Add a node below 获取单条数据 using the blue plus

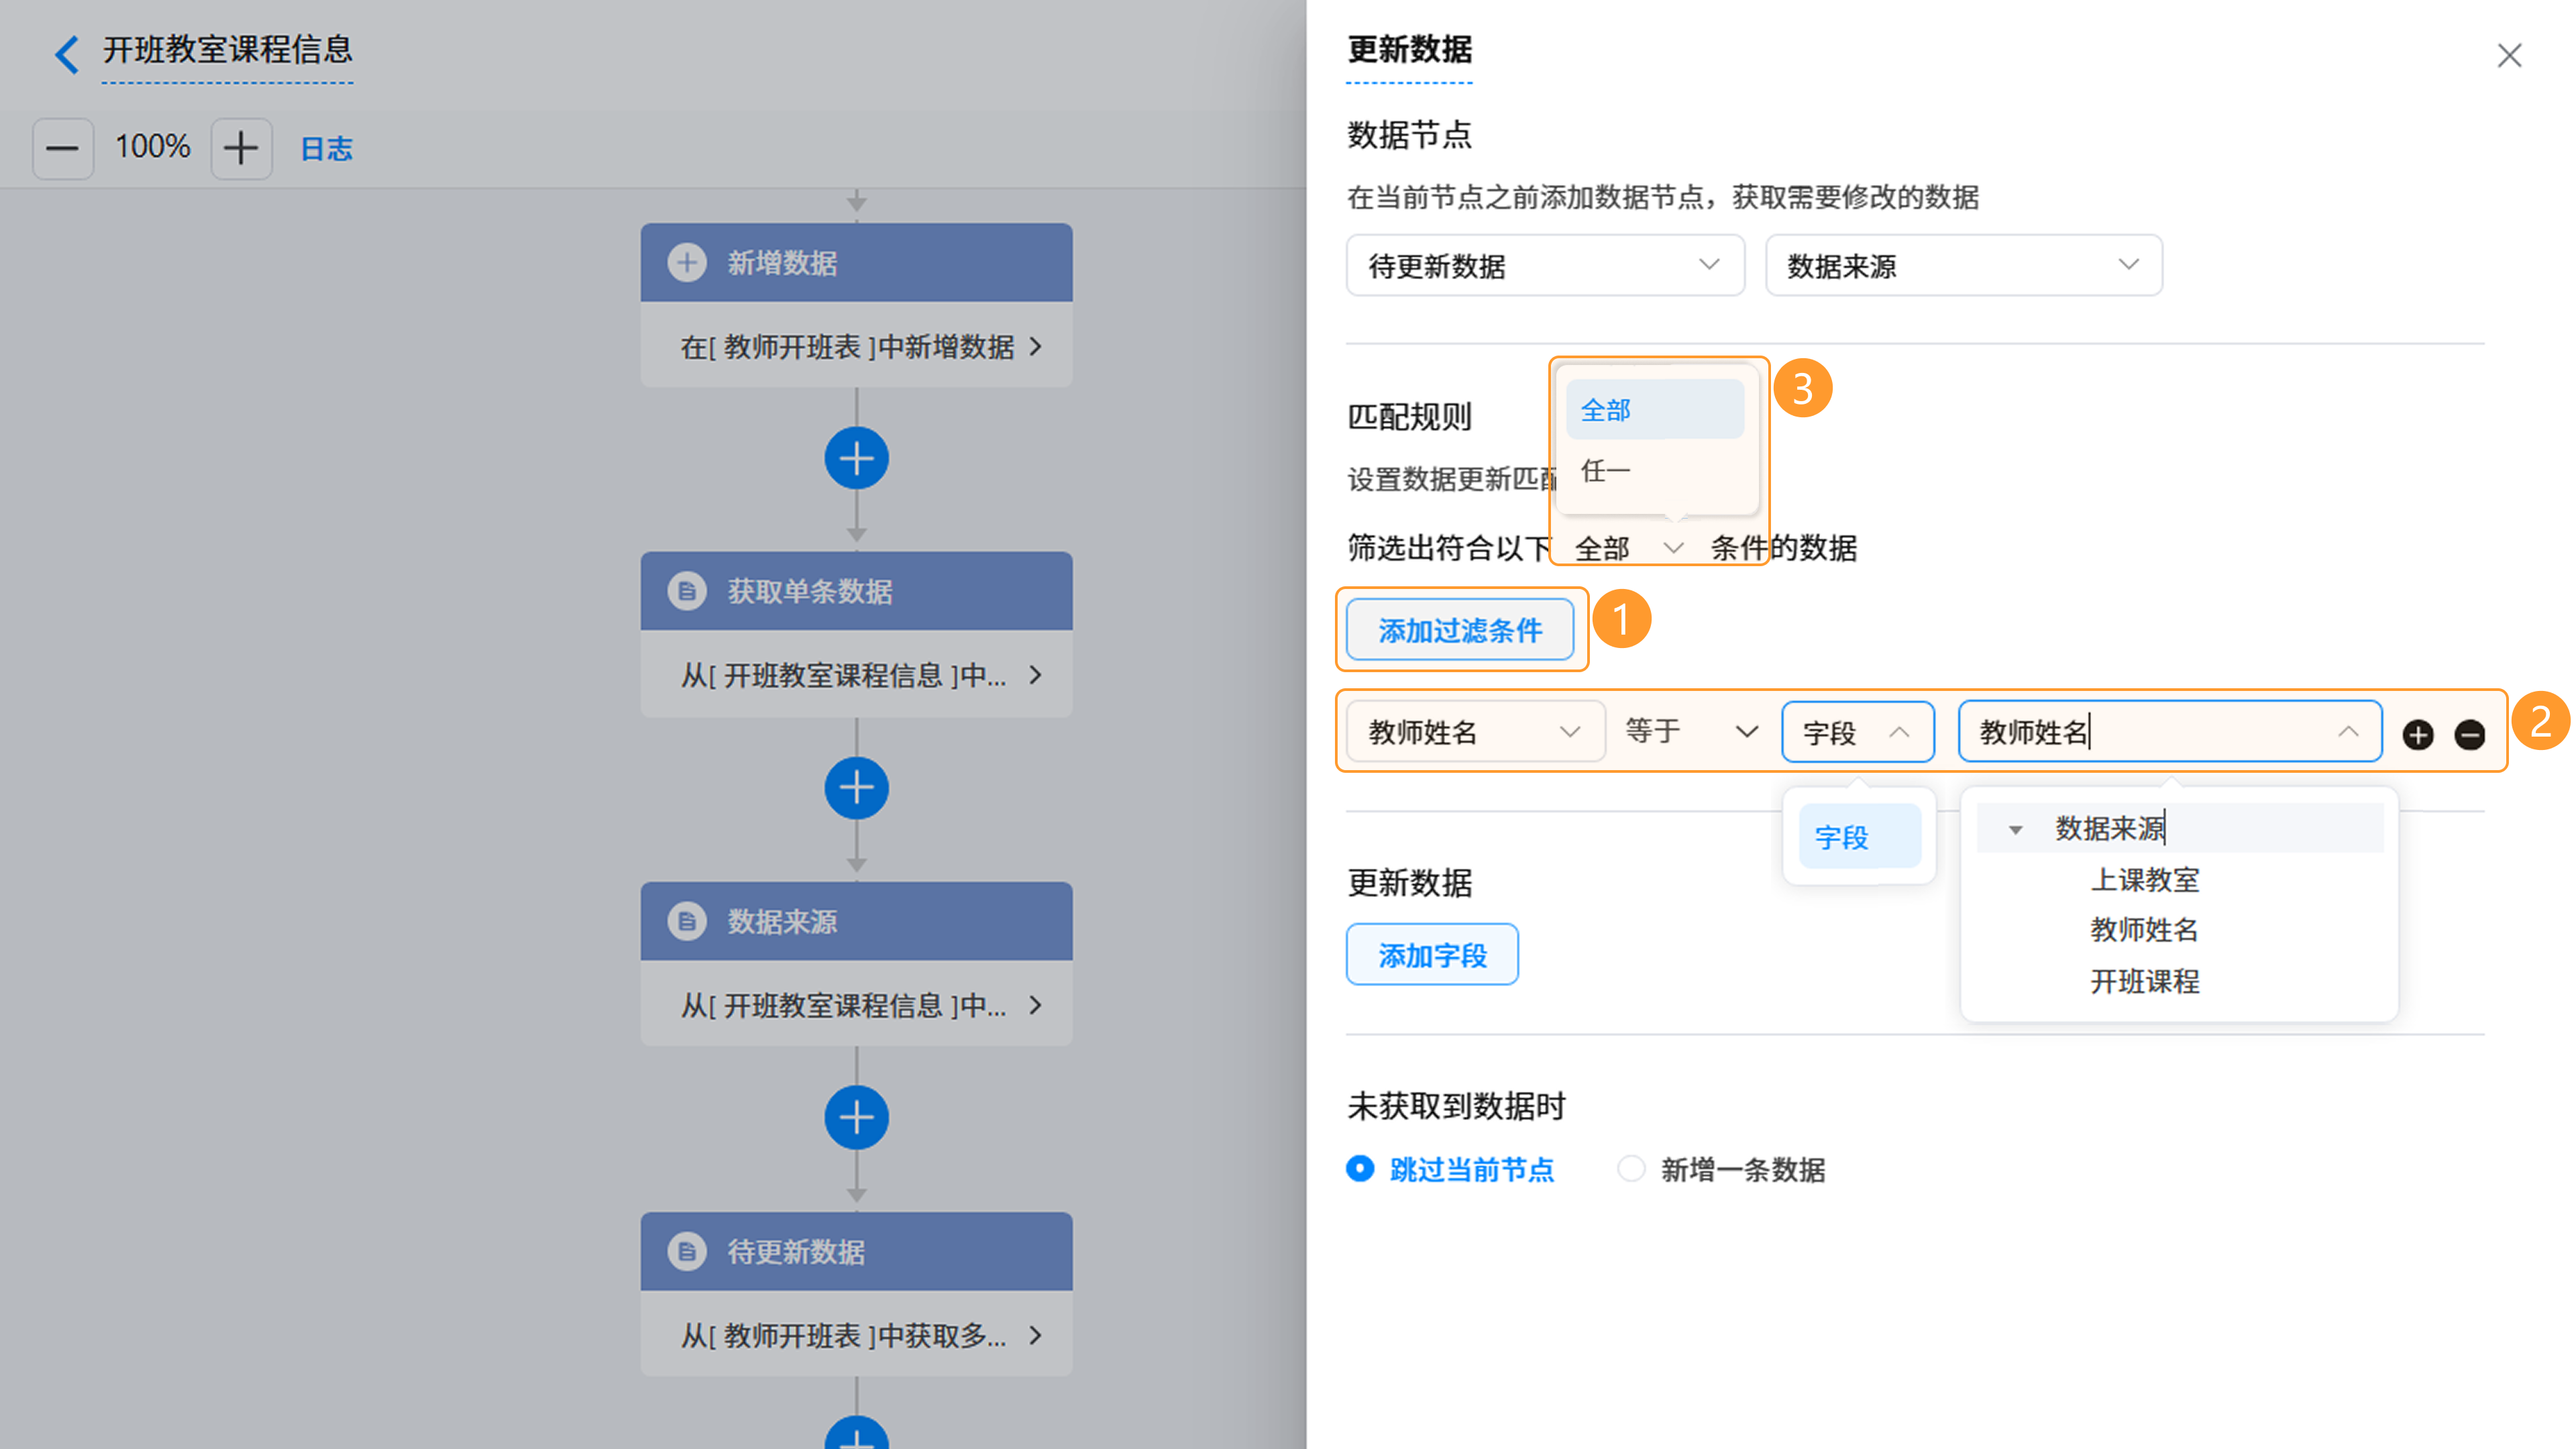[x=856, y=788]
